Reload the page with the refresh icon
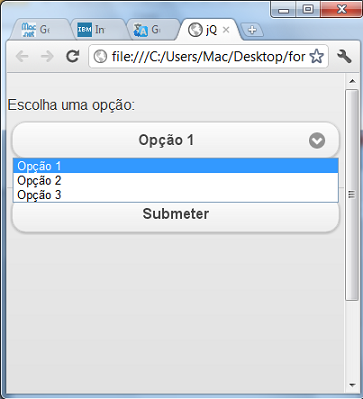 tap(73, 56)
